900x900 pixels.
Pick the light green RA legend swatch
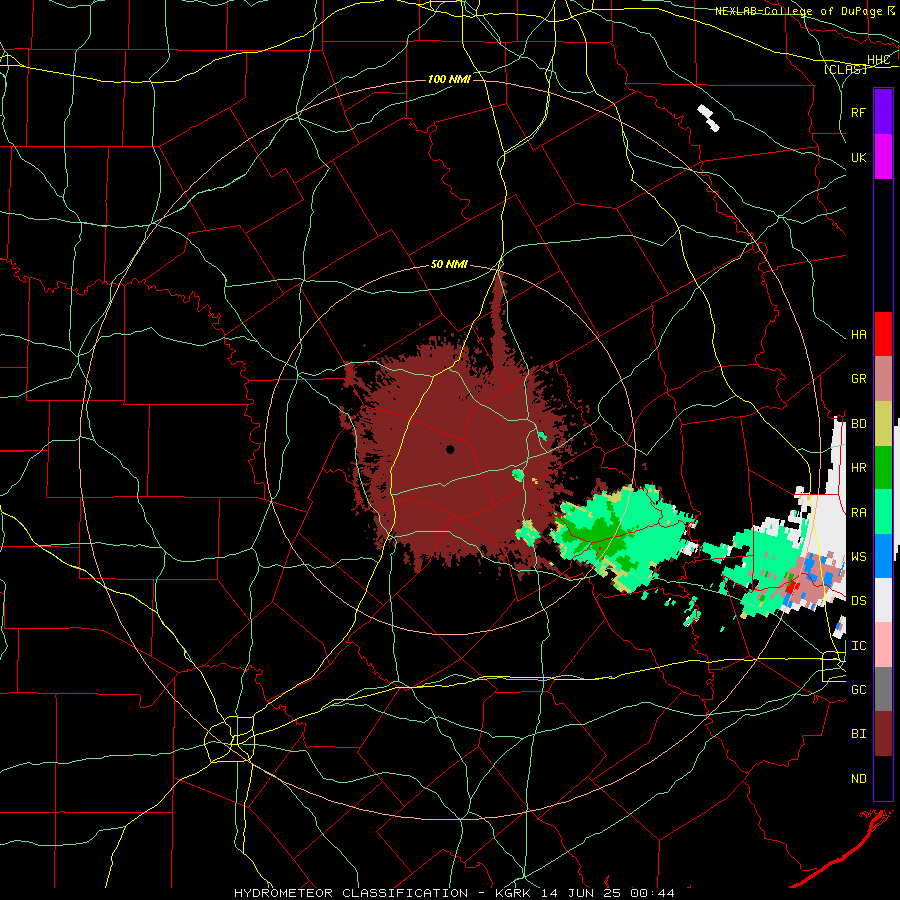[x=883, y=512]
